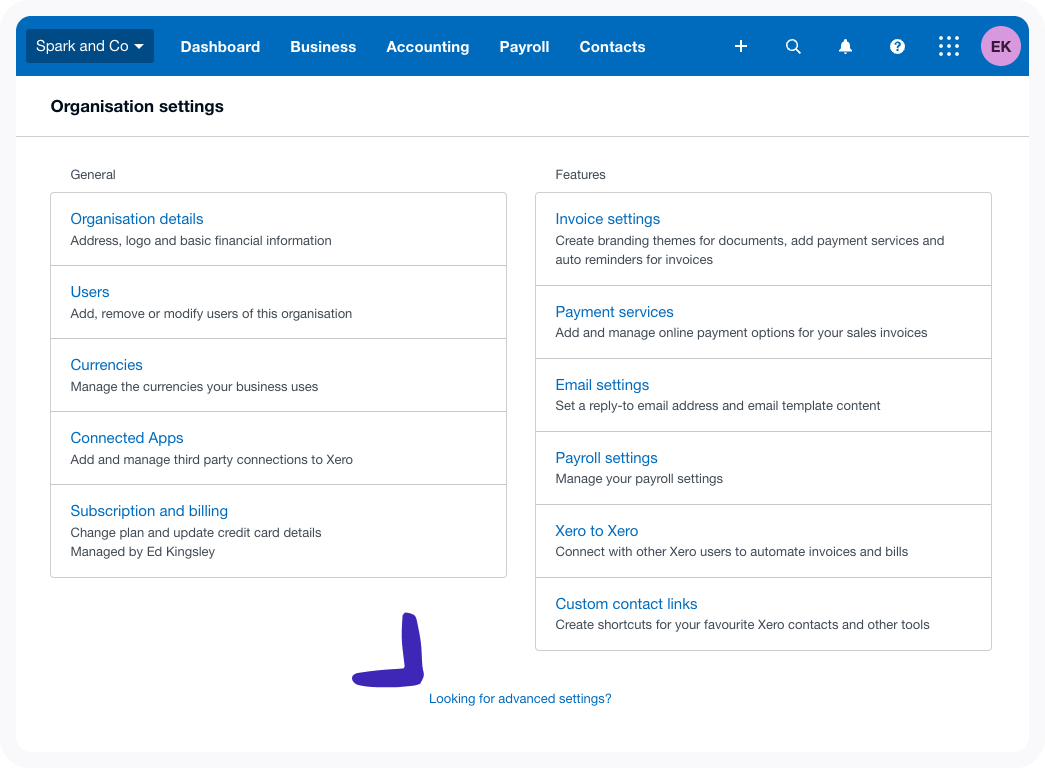Image resolution: width=1045 pixels, height=768 pixels.
Task: Go to Subscription and billing
Action: [x=149, y=511]
